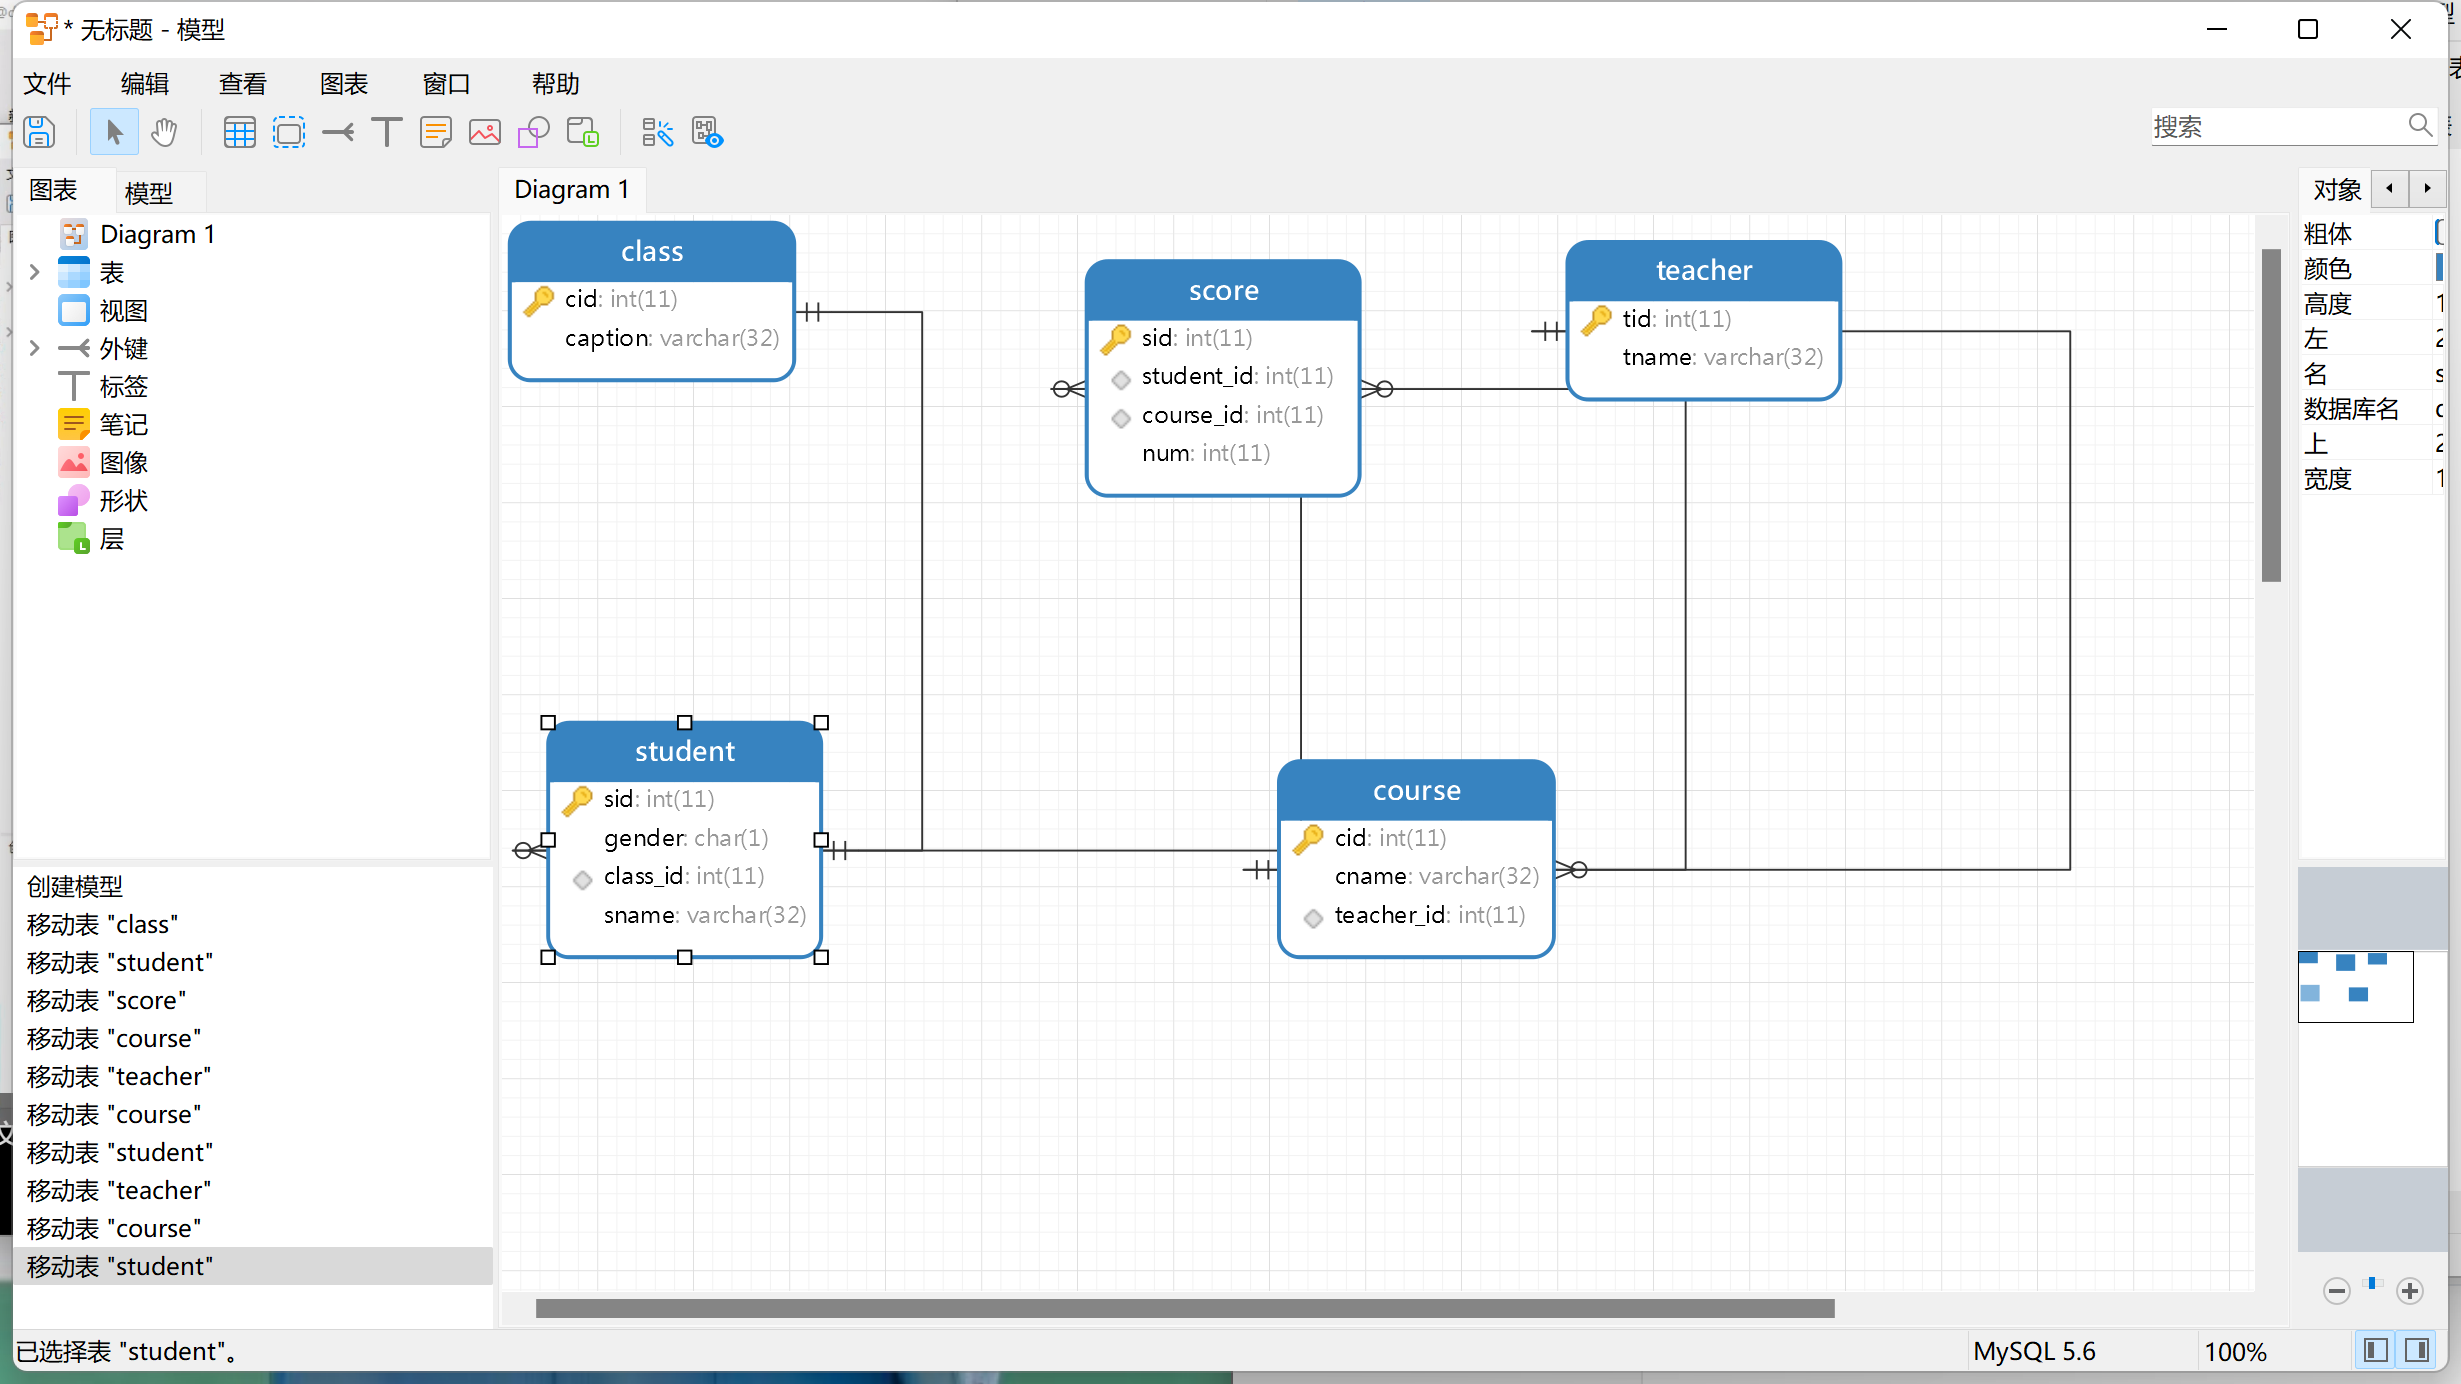Select the course table header
The width and height of the screenshot is (2461, 1384).
click(x=1416, y=790)
